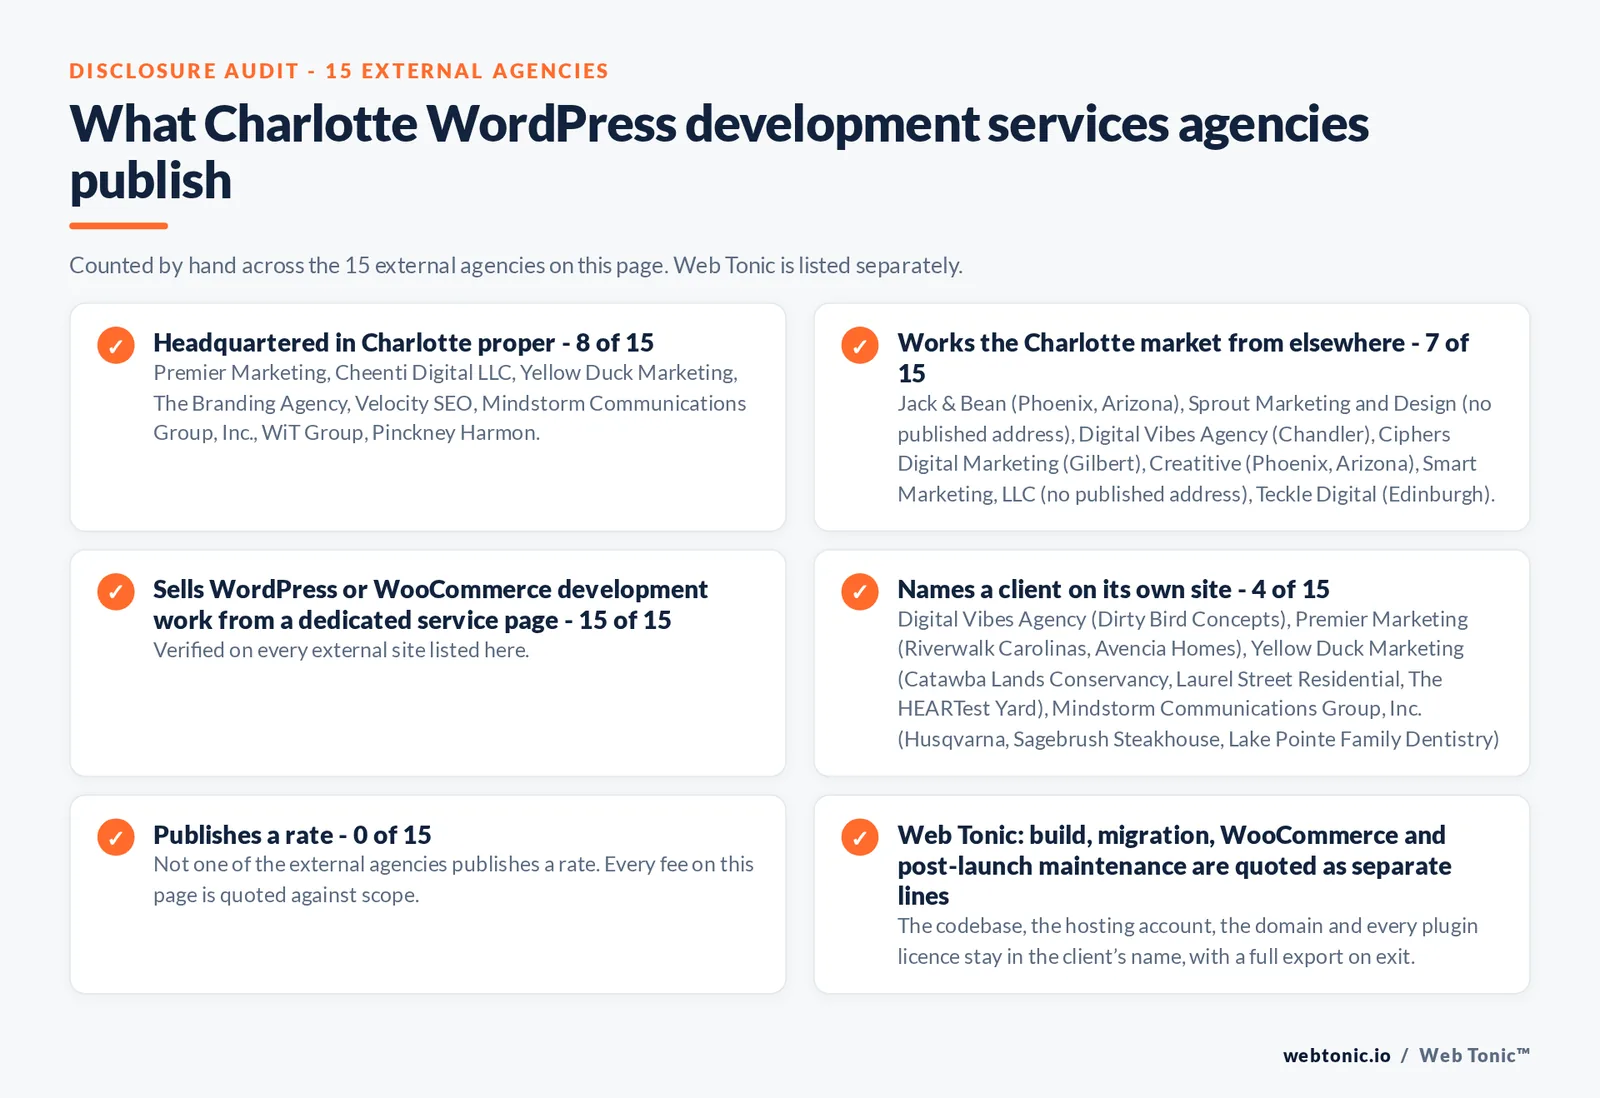Select the heading 'Headquartered in Charlotte proper - 8 of 15'
The height and width of the screenshot is (1098, 1600).
403,343
